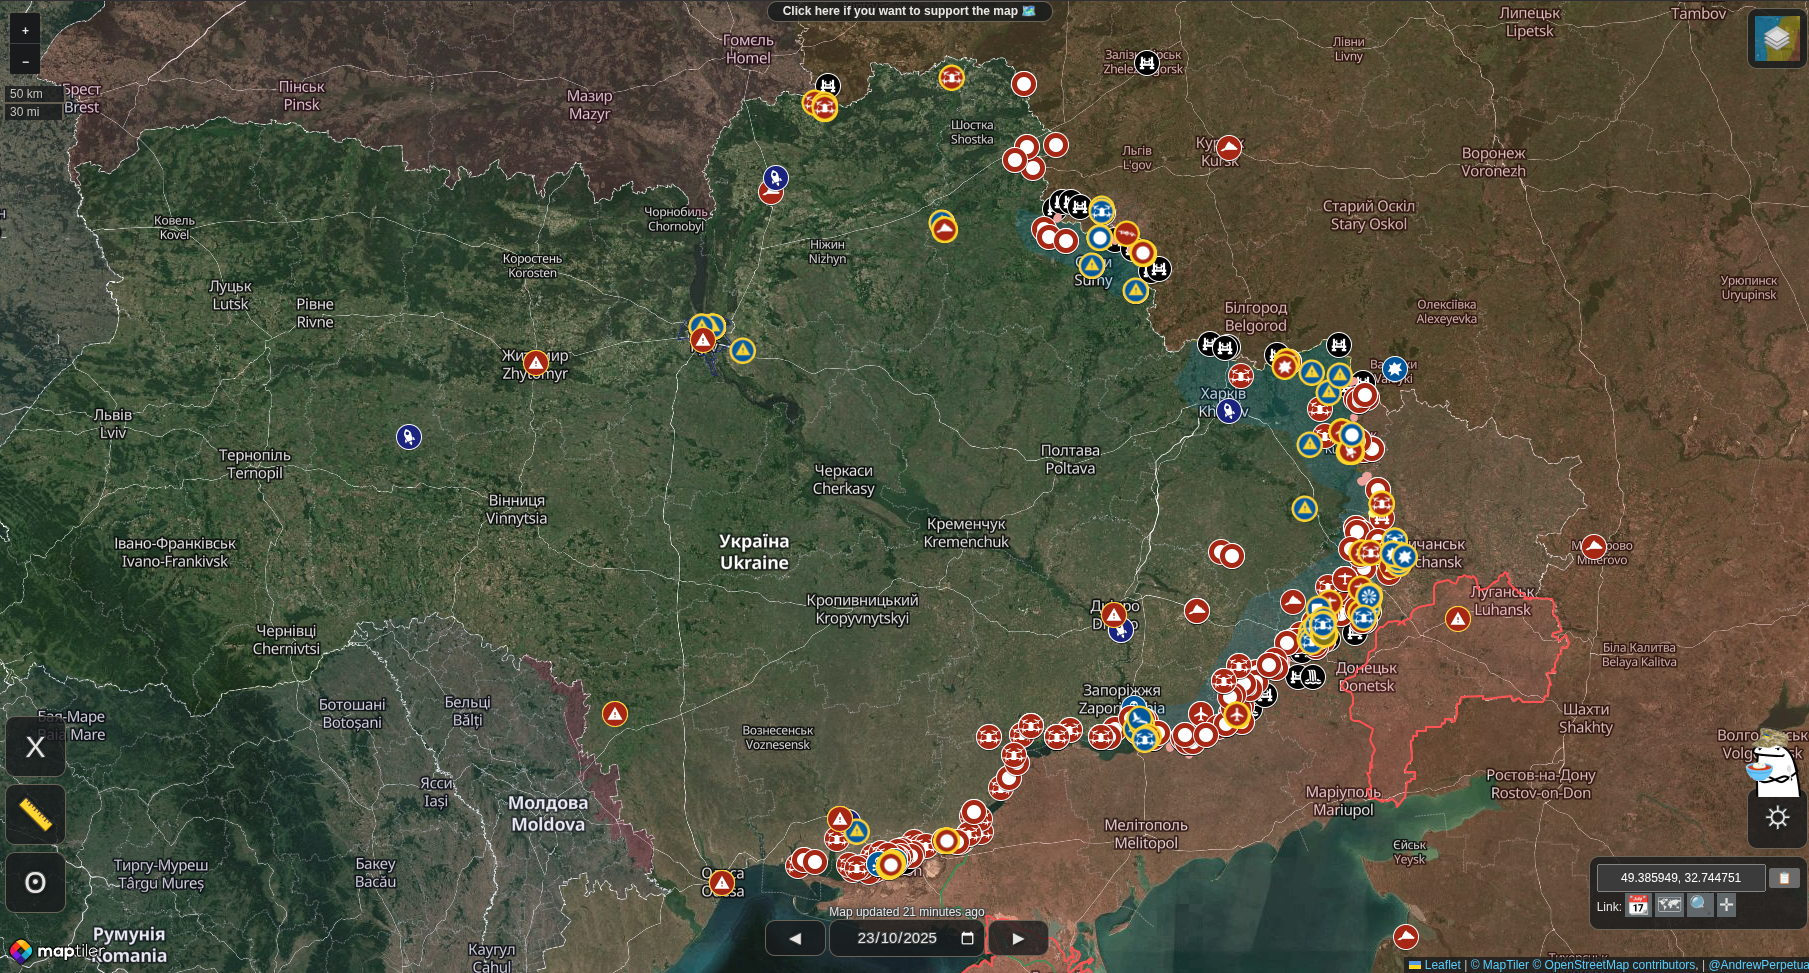Close the side tools with X button
The height and width of the screenshot is (973, 1809).
click(35, 747)
